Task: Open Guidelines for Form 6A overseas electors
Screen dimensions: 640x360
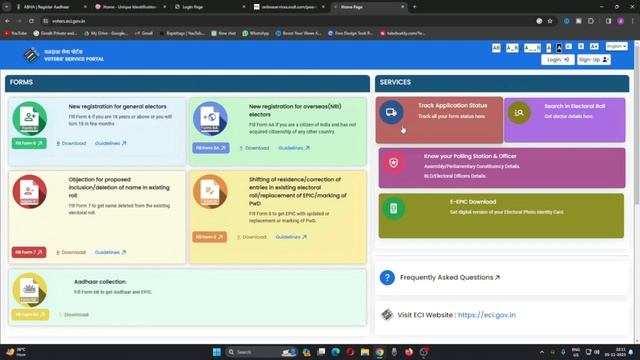Action: pos(294,148)
